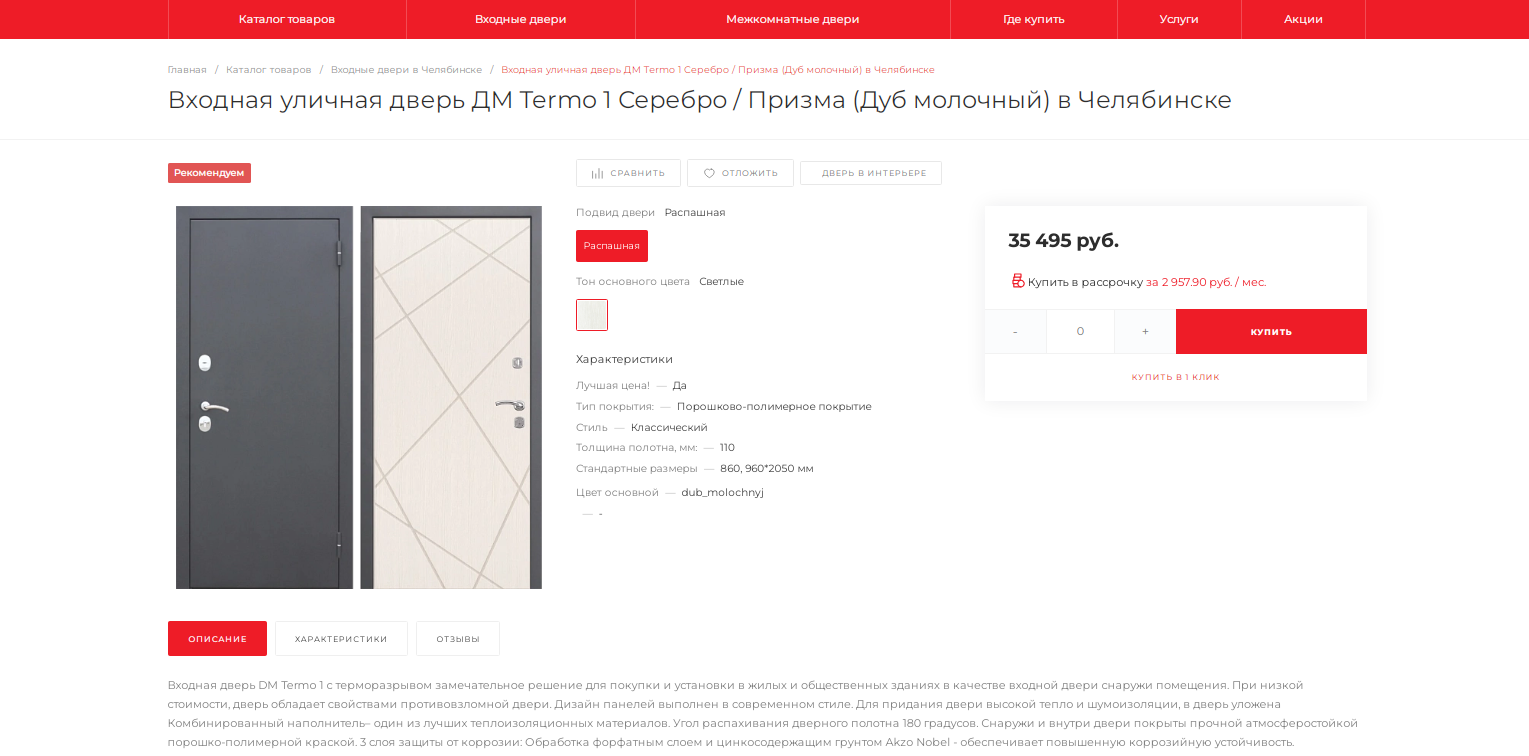
Task: Switch to the Отзывы tab
Action: tap(458, 638)
